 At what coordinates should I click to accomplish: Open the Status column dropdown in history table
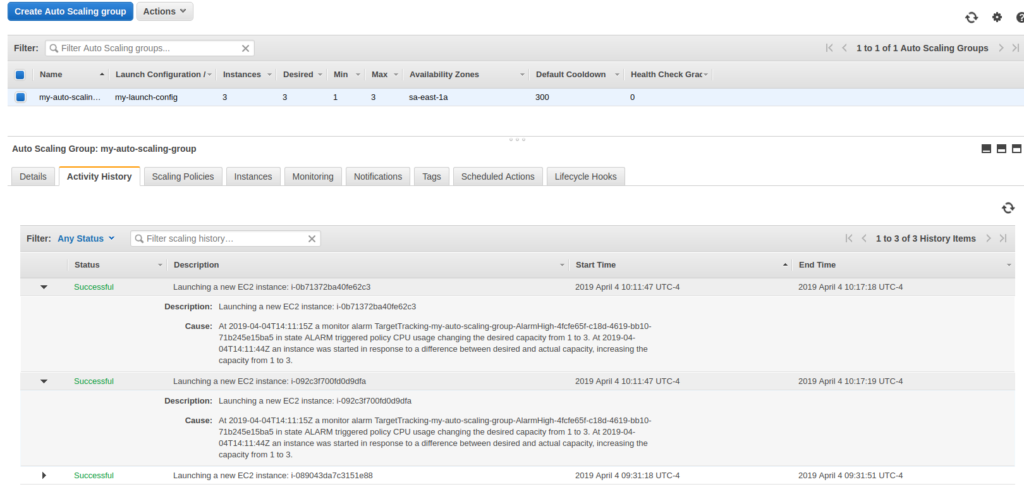coord(161,265)
